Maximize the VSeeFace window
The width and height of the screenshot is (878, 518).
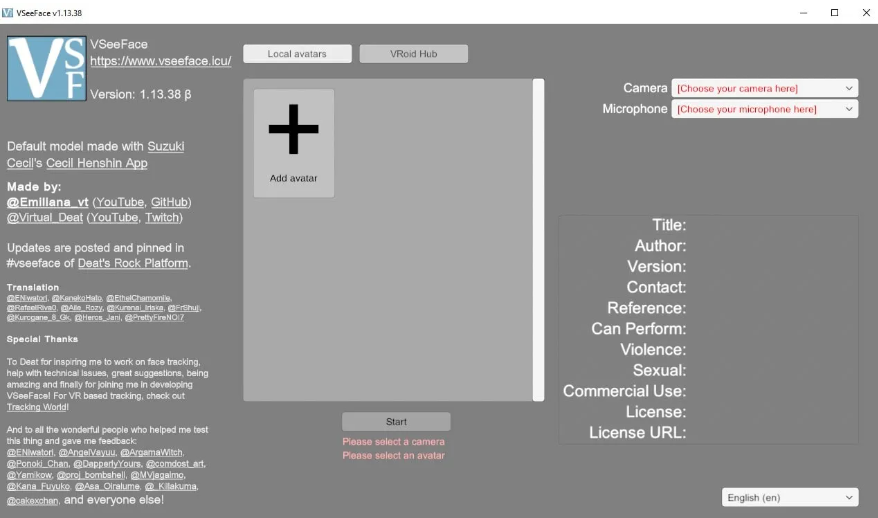click(834, 12)
